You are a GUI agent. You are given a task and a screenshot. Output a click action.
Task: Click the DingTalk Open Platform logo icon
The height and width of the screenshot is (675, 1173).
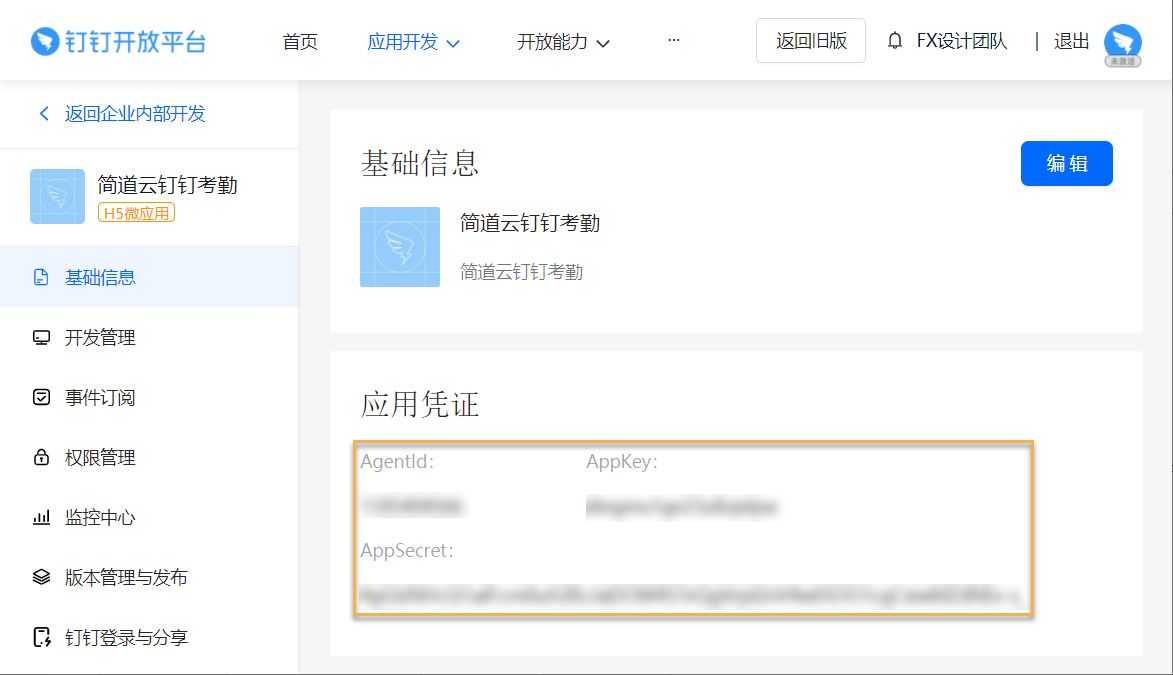coord(45,41)
